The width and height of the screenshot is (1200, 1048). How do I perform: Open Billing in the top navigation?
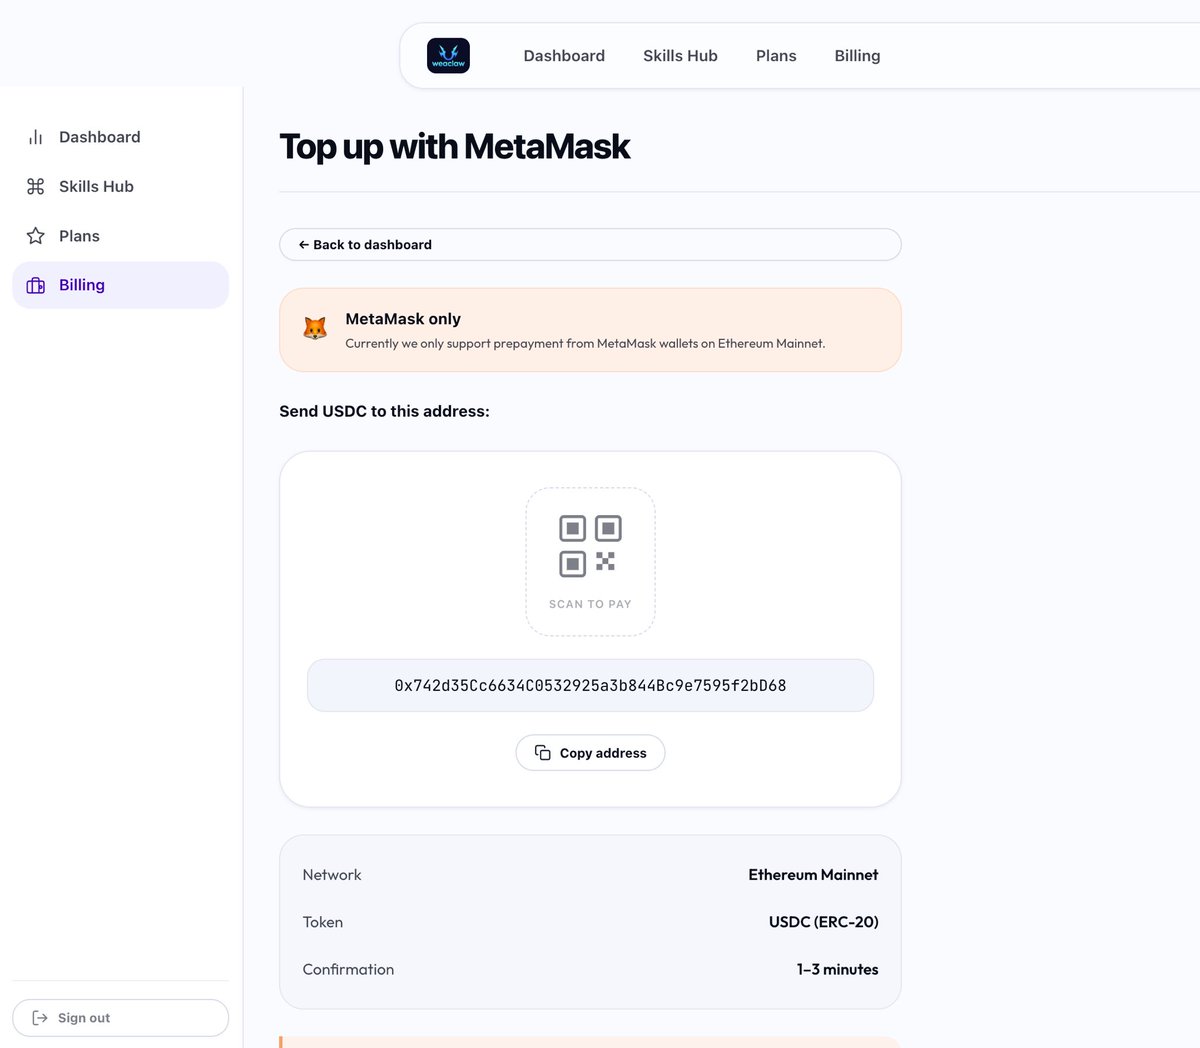[x=857, y=56]
